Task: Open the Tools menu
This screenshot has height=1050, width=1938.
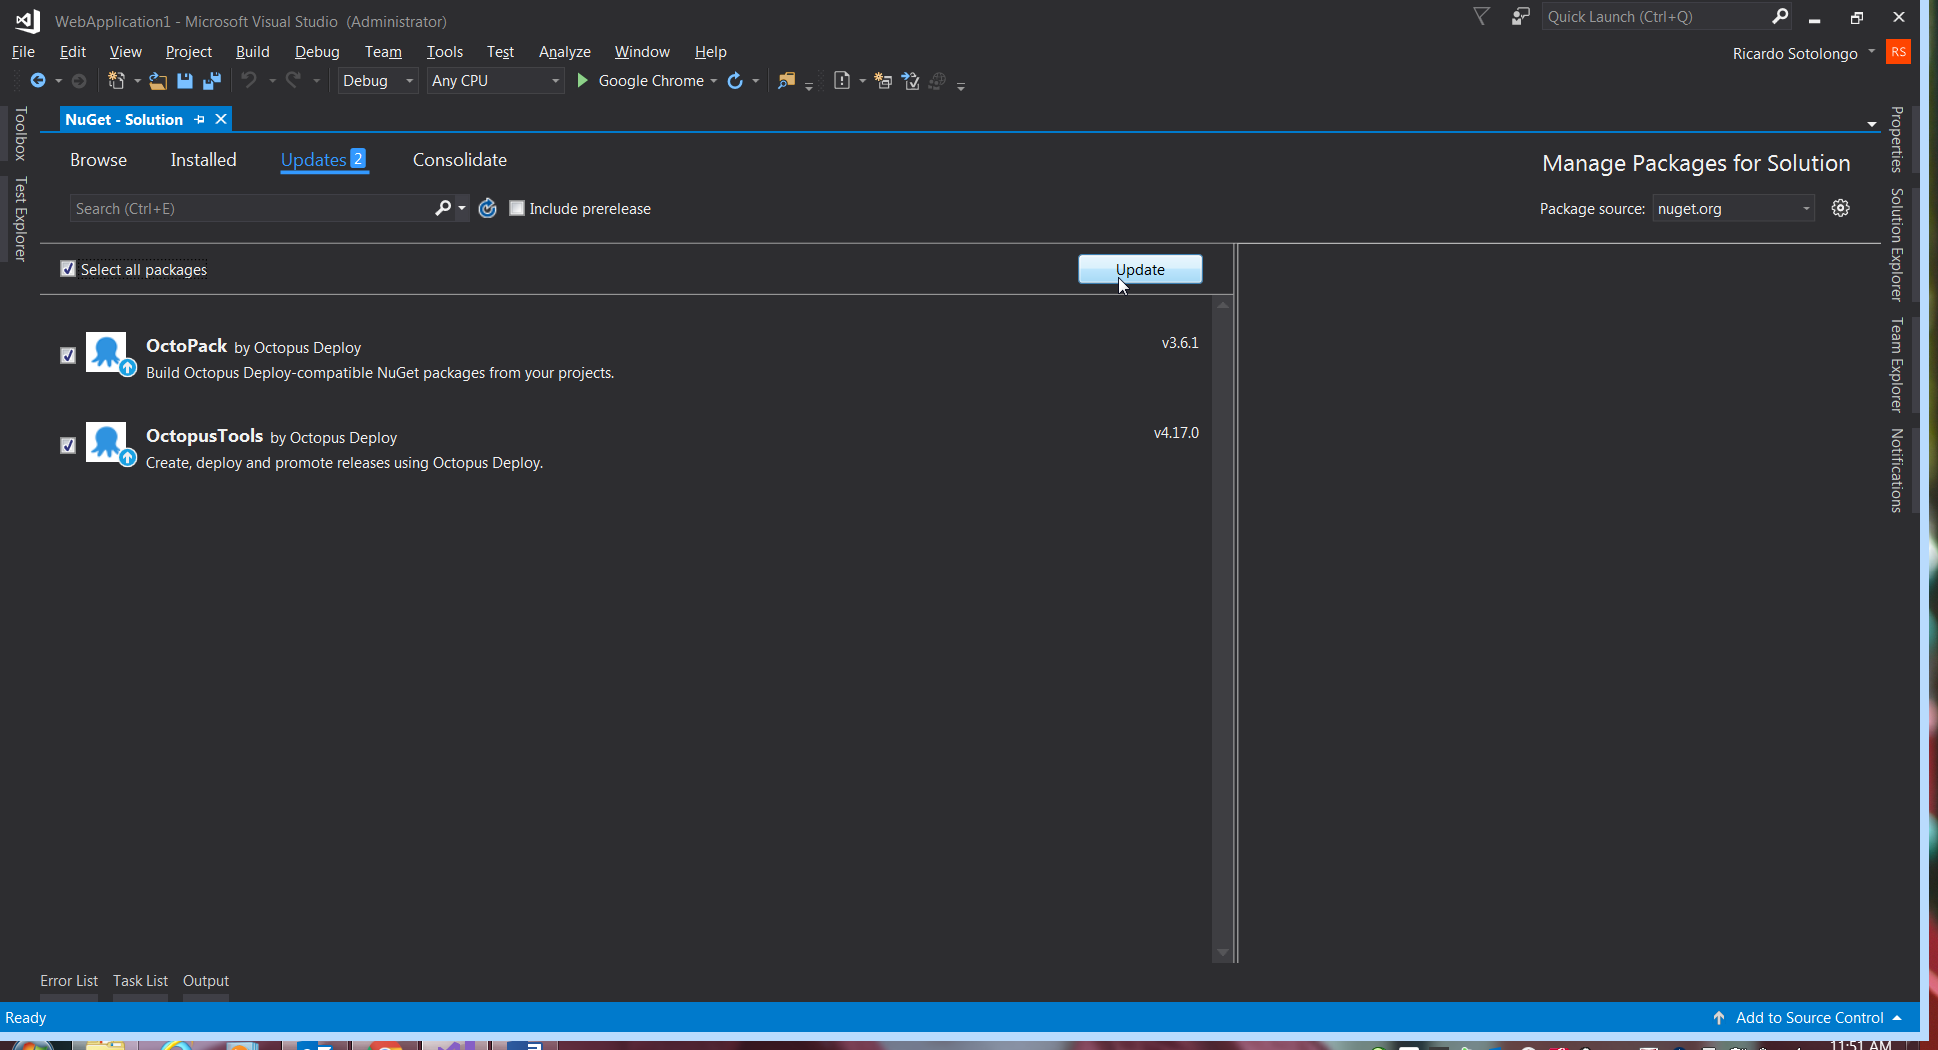Action: click(x=445, y=52)
